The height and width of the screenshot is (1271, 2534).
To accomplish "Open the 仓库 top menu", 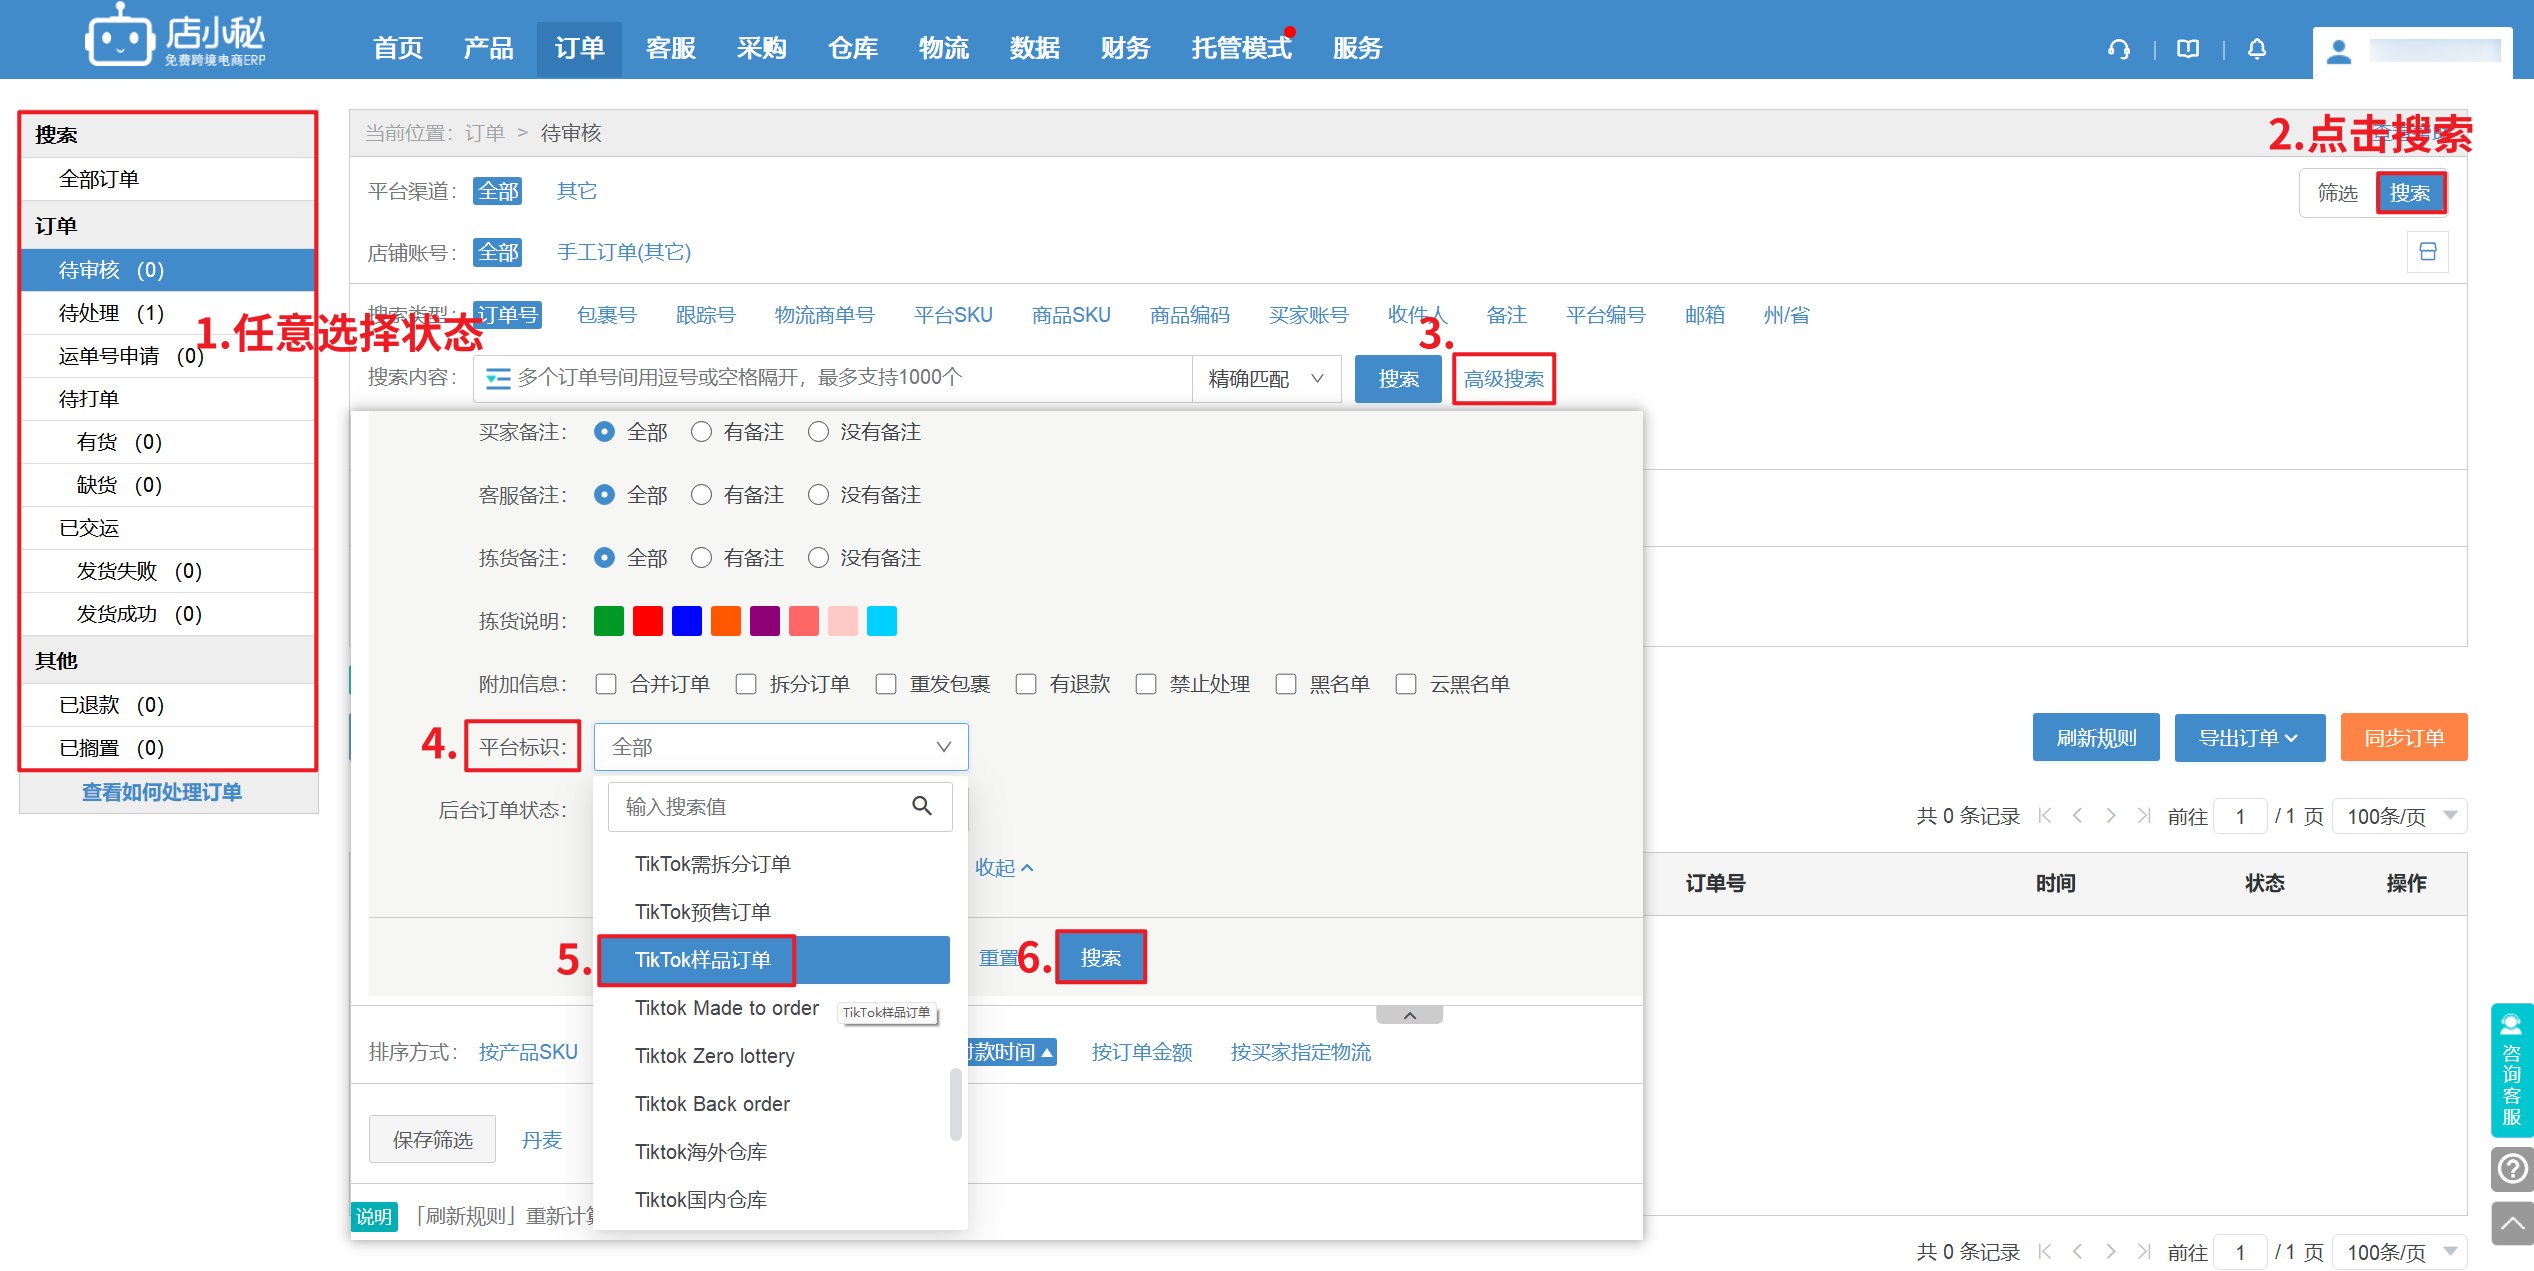I will pos(852,48).
